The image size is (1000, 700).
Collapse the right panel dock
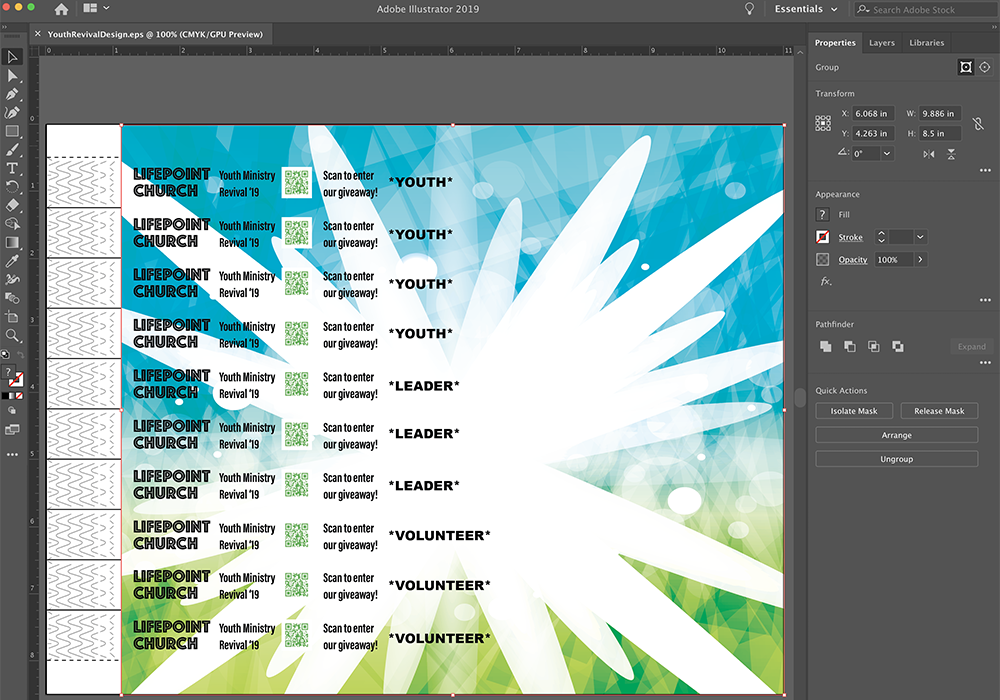point(993,27)
